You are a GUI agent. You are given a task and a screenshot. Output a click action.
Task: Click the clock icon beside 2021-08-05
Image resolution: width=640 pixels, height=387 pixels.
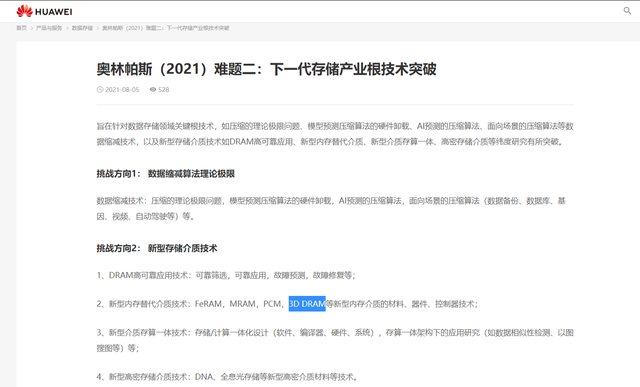[x=100, y=89]
